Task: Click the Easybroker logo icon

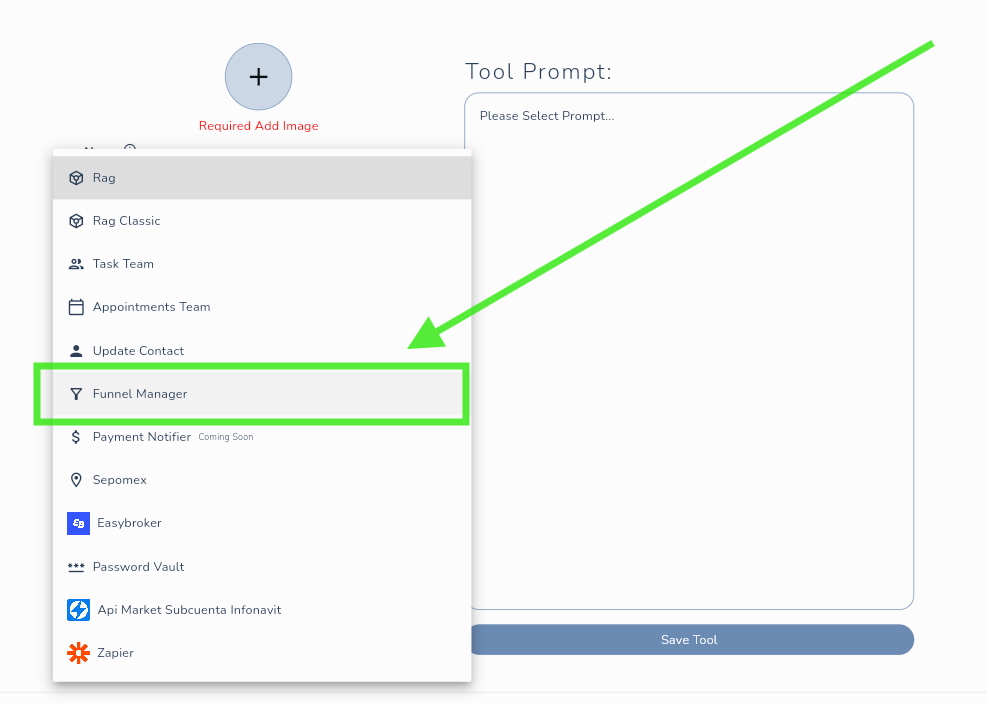Action: tap(78, 523)
